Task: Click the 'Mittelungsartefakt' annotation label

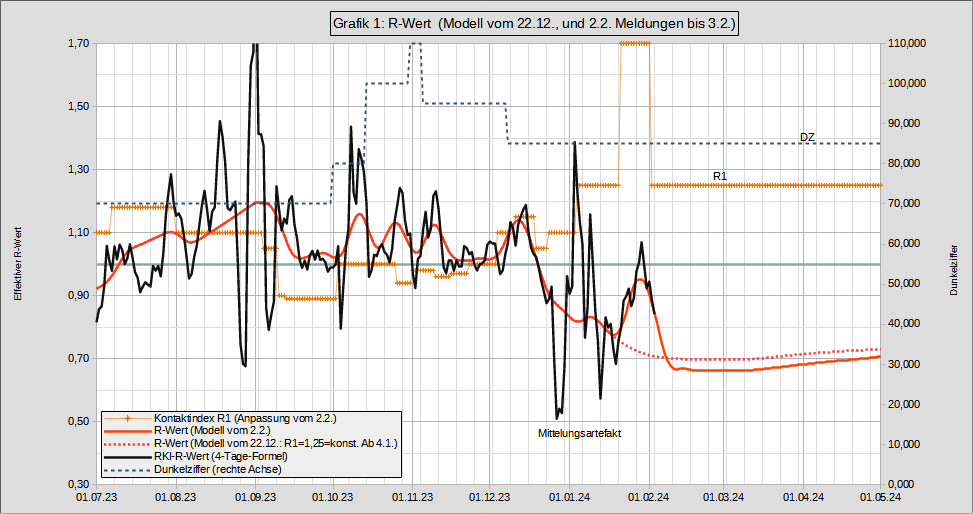Action: (x=580, y=434)
